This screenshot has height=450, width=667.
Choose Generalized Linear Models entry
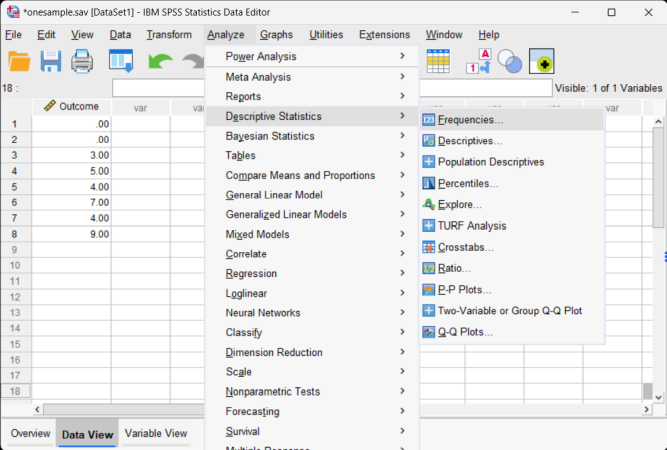coord(312,214)
